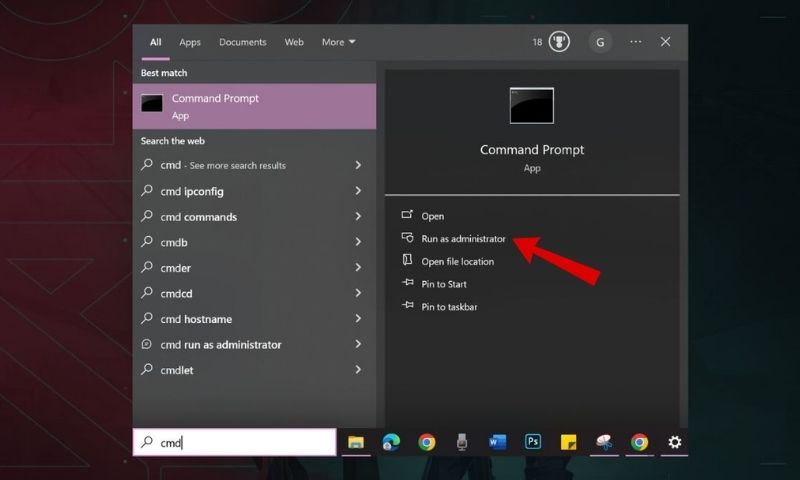This screenshot has height=480, width=800.
Task: Open the three-dots options menu
Action: 635,42
